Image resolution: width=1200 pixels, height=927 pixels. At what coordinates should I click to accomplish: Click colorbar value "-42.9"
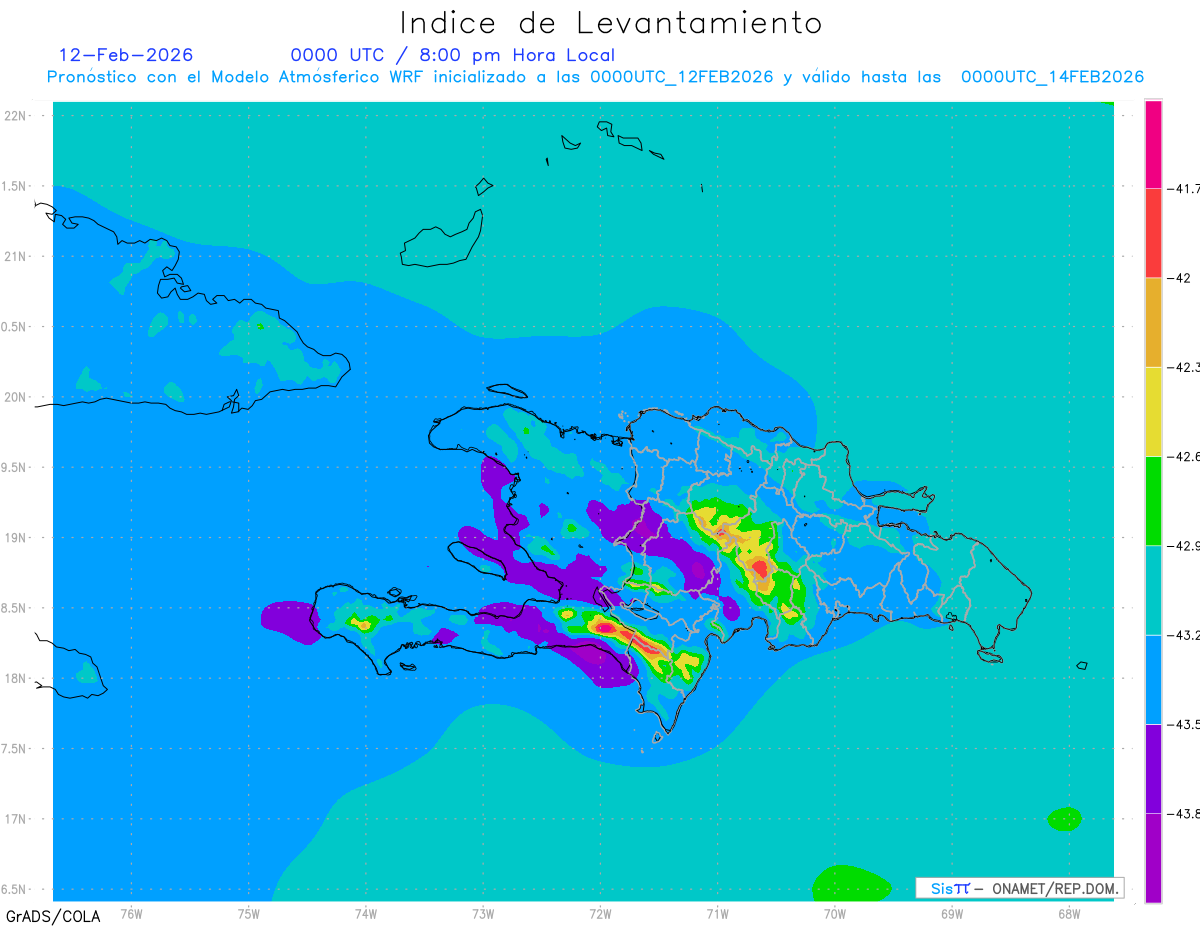tap(1183, 546)
